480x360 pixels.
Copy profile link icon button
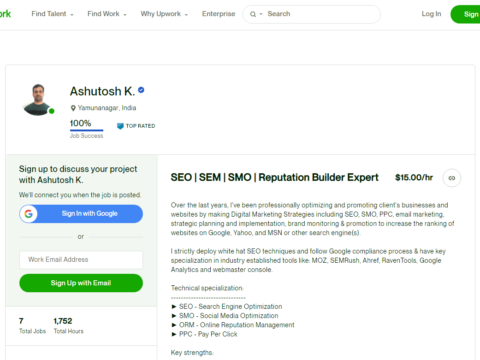tap(452, 178)
